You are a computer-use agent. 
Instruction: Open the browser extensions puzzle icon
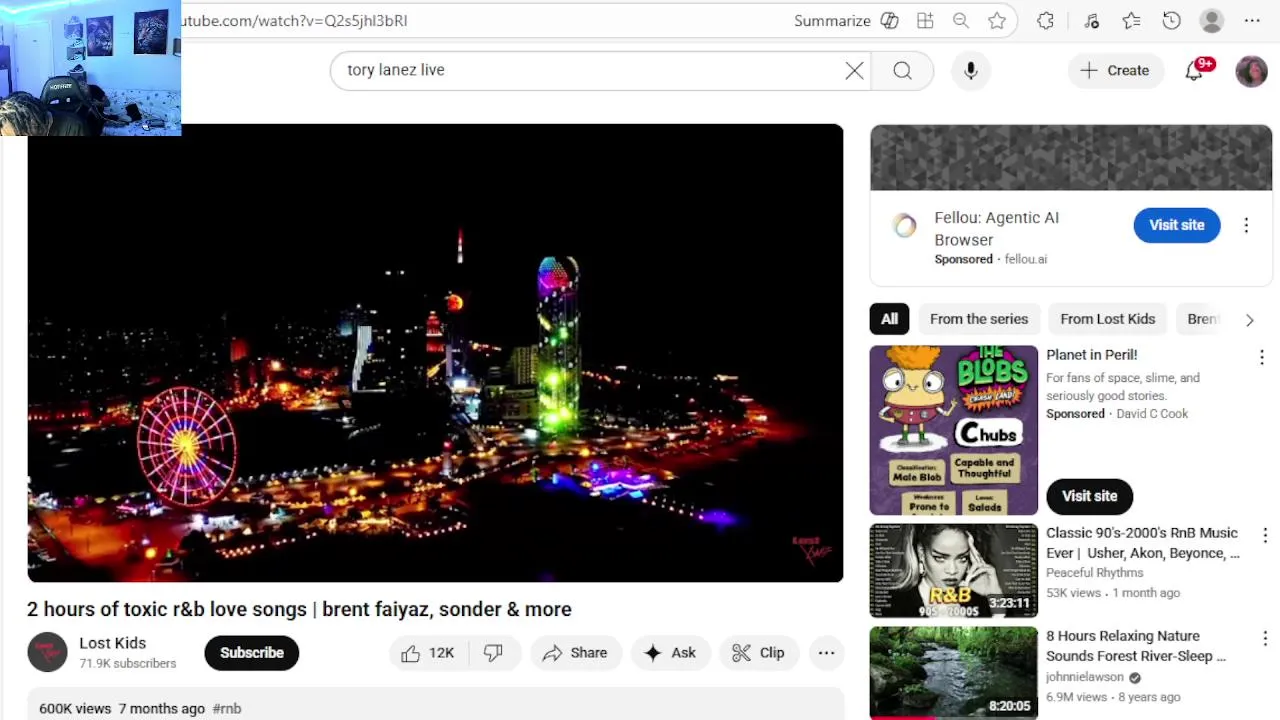[x=1045, y=20]
